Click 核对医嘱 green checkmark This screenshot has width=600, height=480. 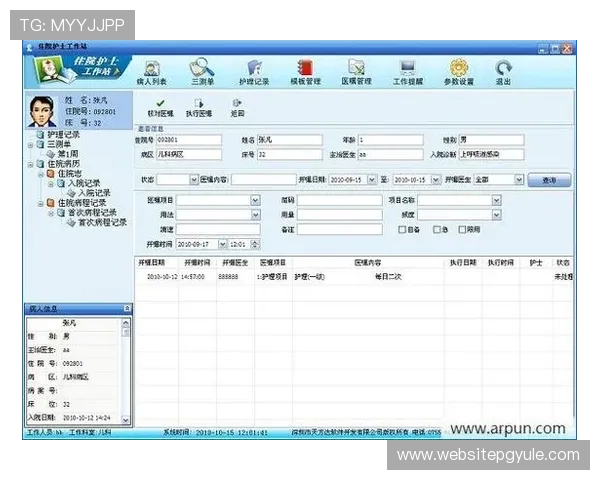point(160,108)
